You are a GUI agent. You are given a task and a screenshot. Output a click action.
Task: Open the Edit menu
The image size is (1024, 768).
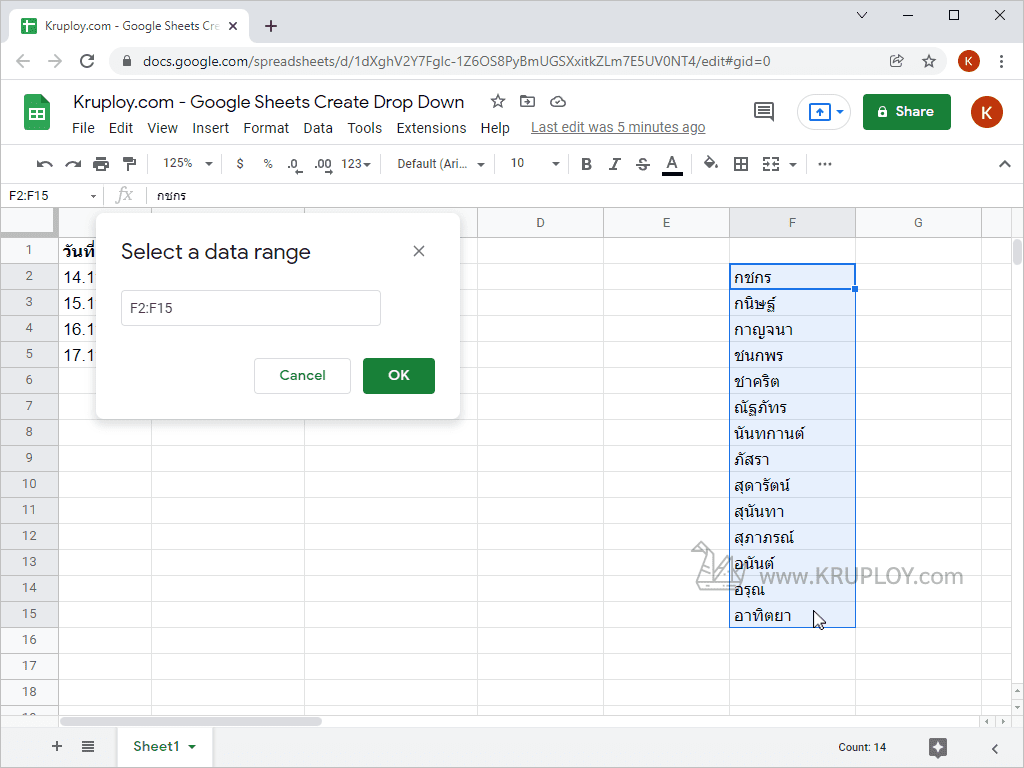[121, 128]
